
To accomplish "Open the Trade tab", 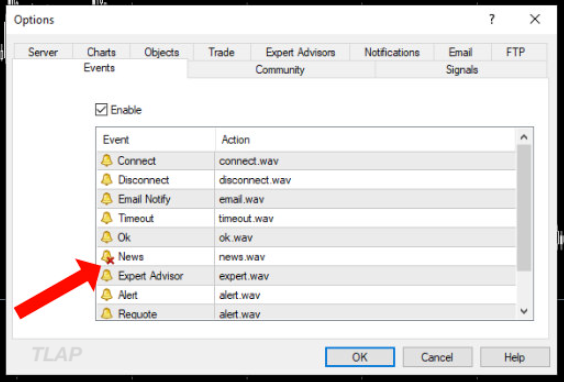I will tap(222, 52).
